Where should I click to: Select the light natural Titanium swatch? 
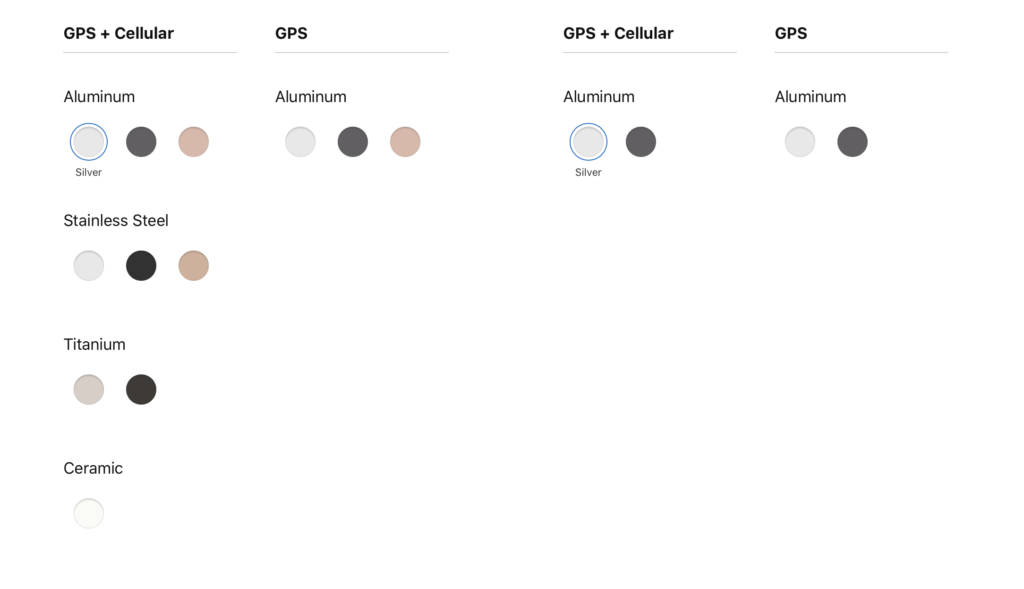89,390
